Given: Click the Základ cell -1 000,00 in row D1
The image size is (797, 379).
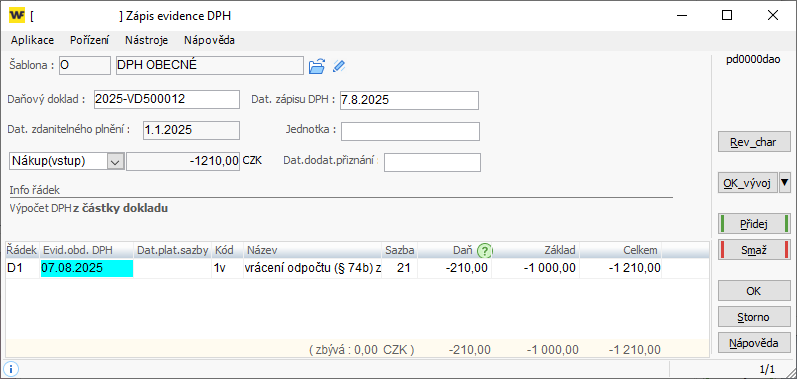Looking at the screenshot, I should [x=535, y=268].
